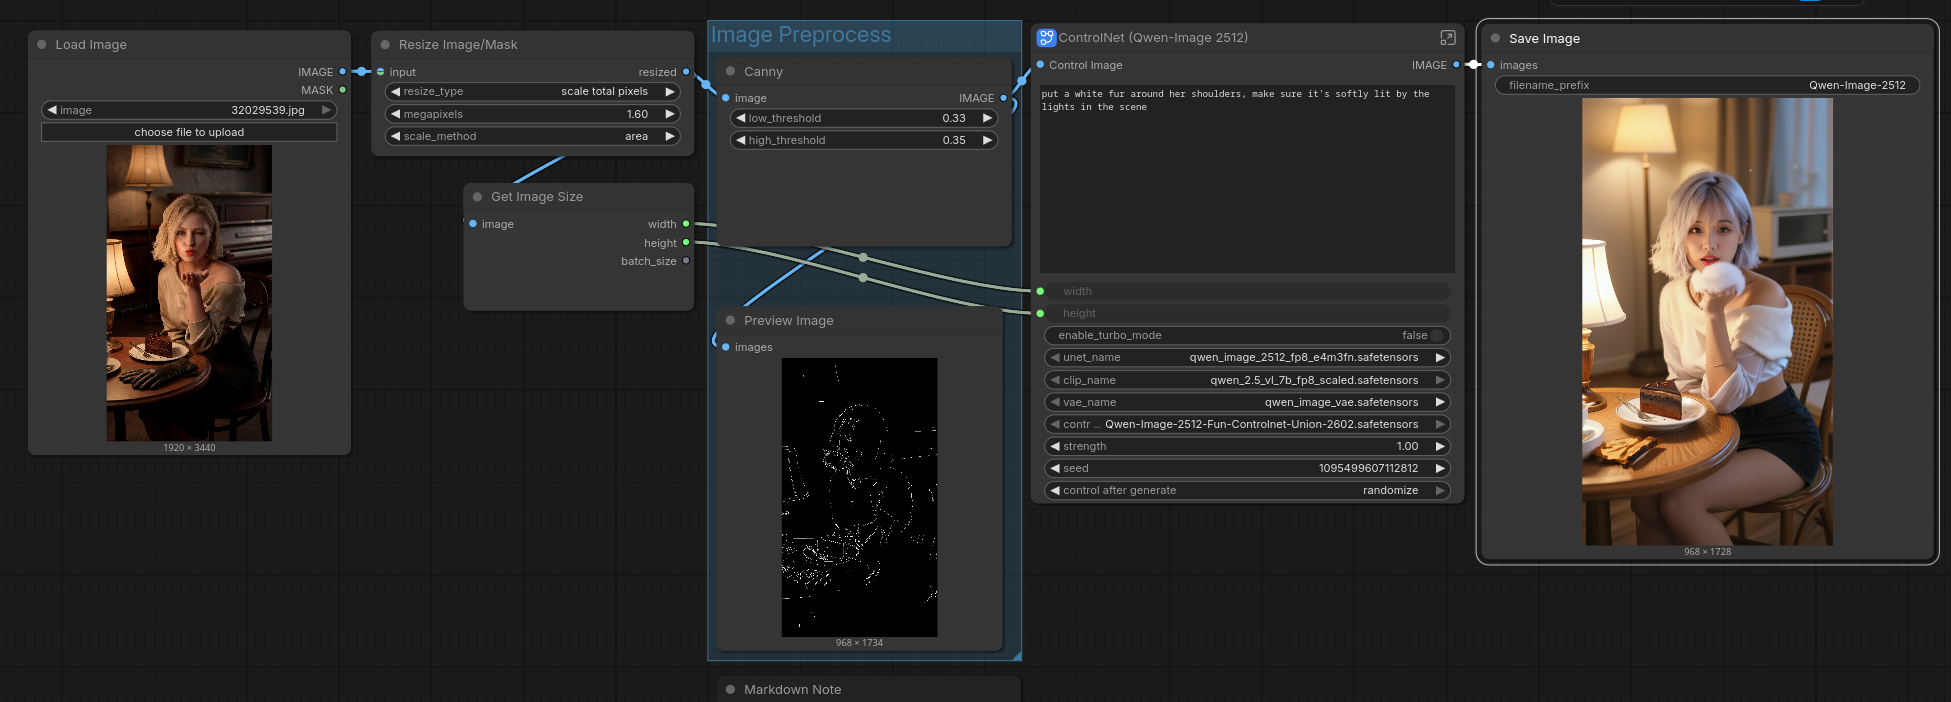The height and width of the screenshot is (702, 1951).
Task: Click choose file to upload button
Action: coord(189,132)
